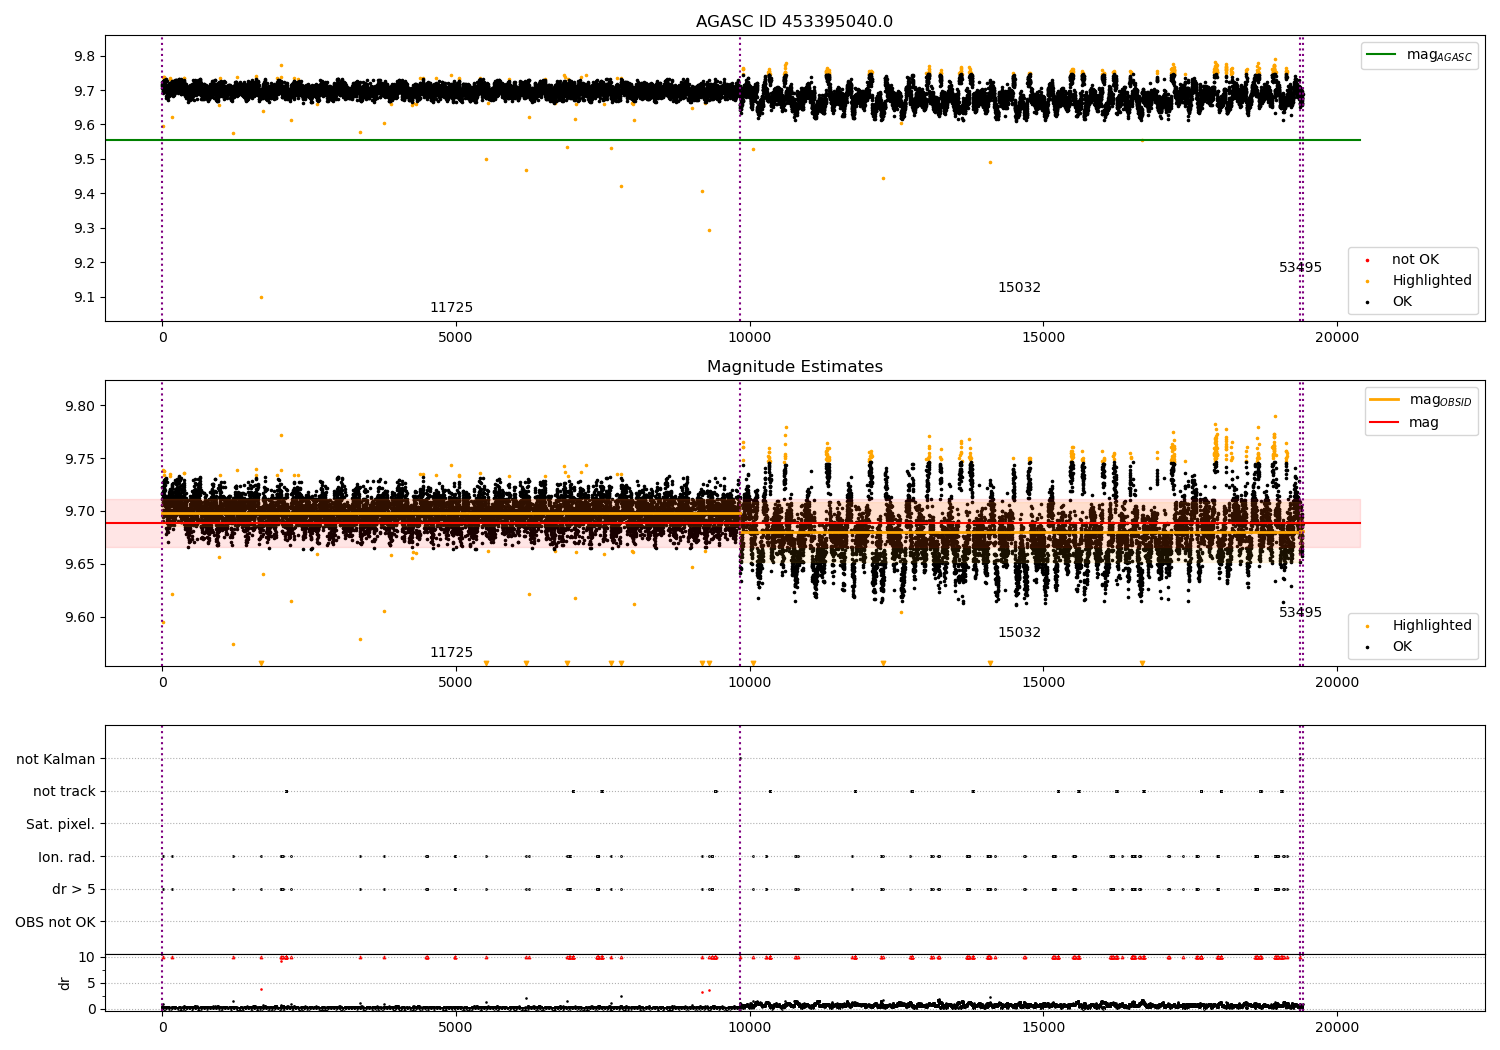This screenshot has width=1500, height=1050.
Task: Click the '20000' x-axis tick in top plot
Action: pyautogui.click(x=1336, y=338)
